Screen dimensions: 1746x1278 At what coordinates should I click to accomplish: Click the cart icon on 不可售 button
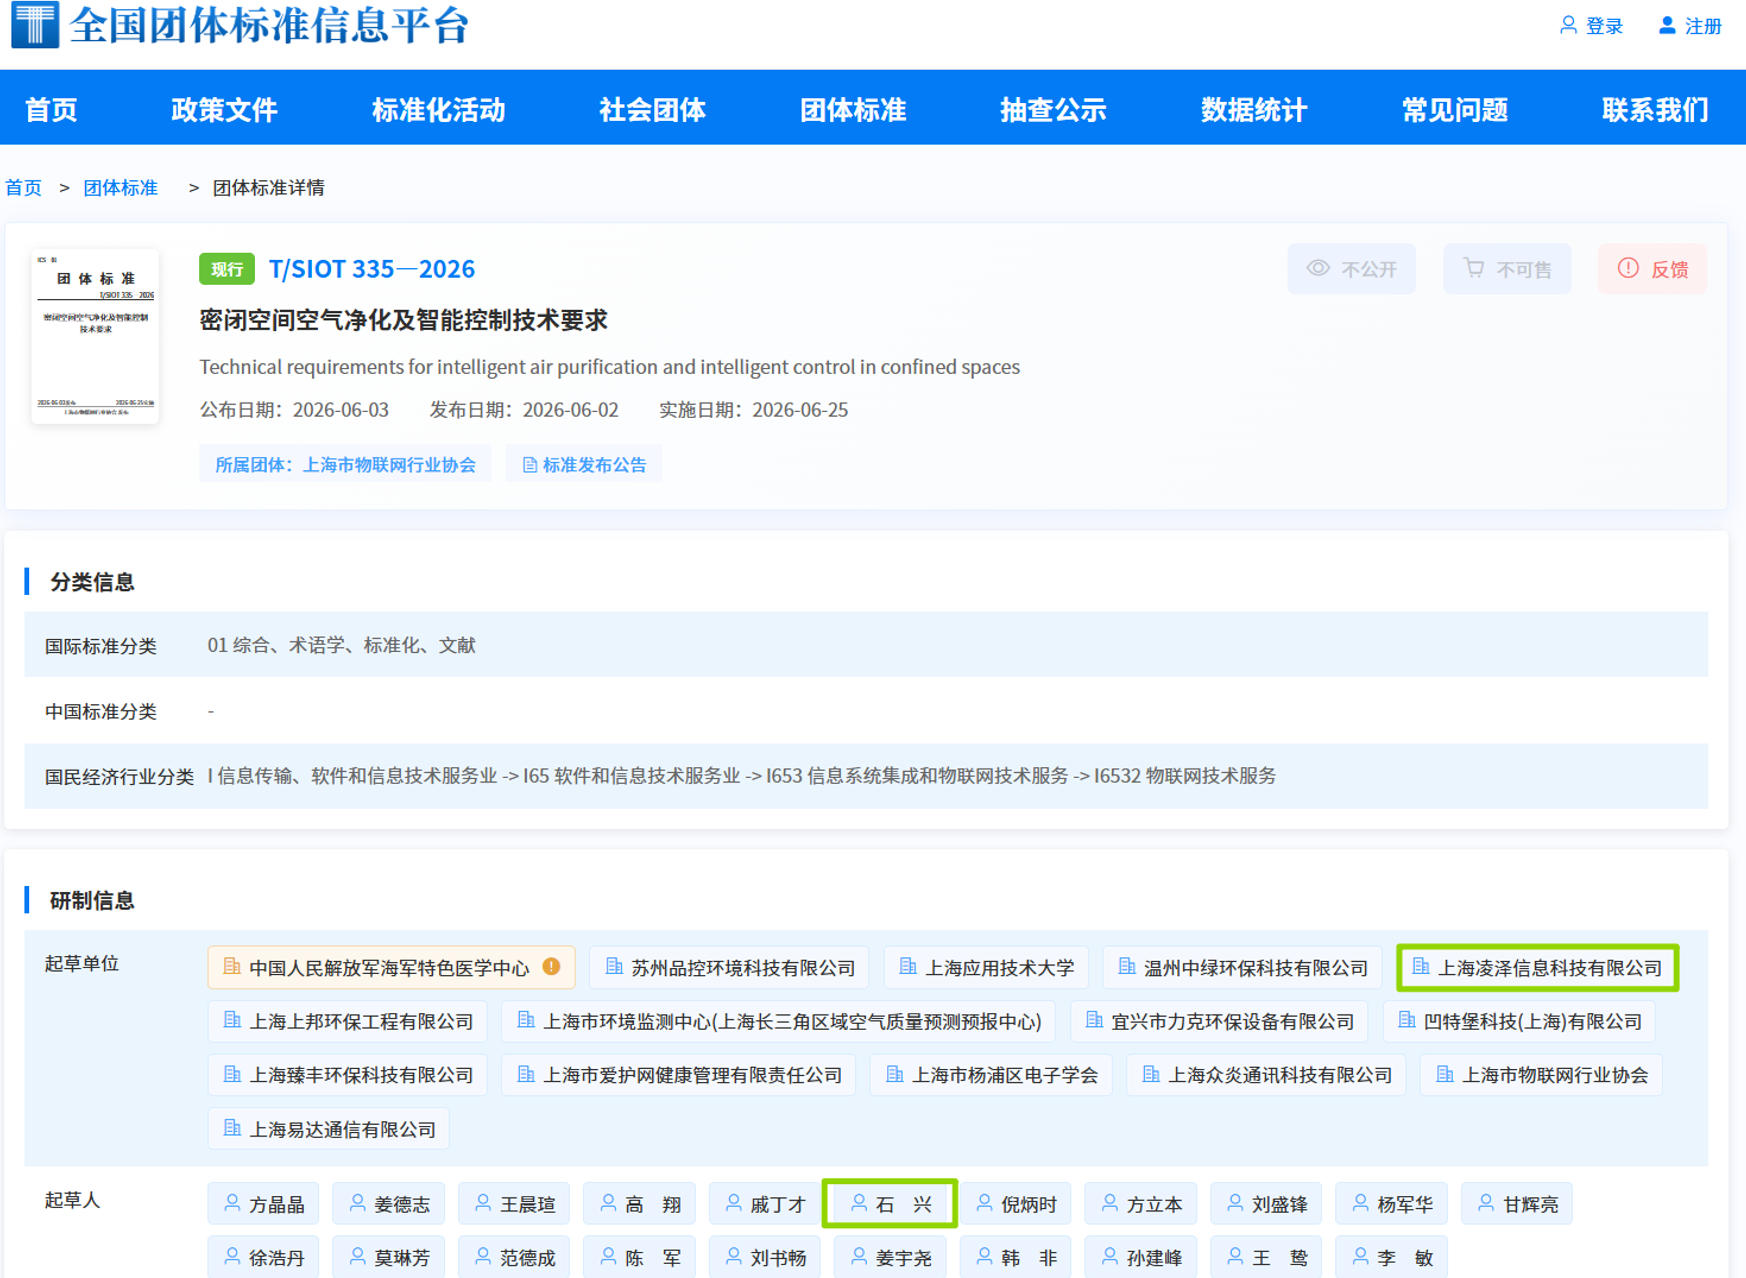pos(1474,268)
